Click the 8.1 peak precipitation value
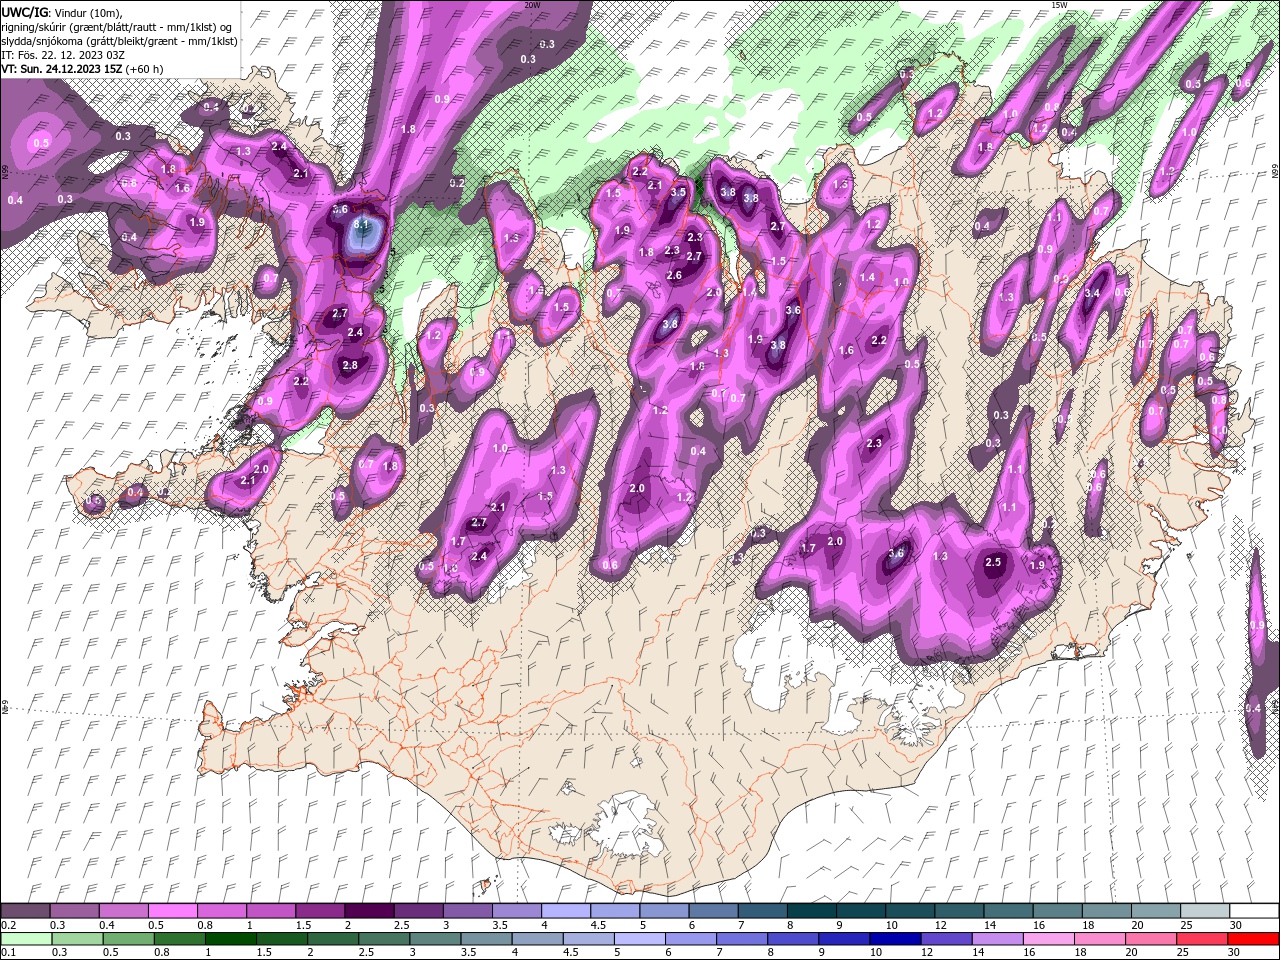Screen dimensions: 1280x960 click(362, 226)
